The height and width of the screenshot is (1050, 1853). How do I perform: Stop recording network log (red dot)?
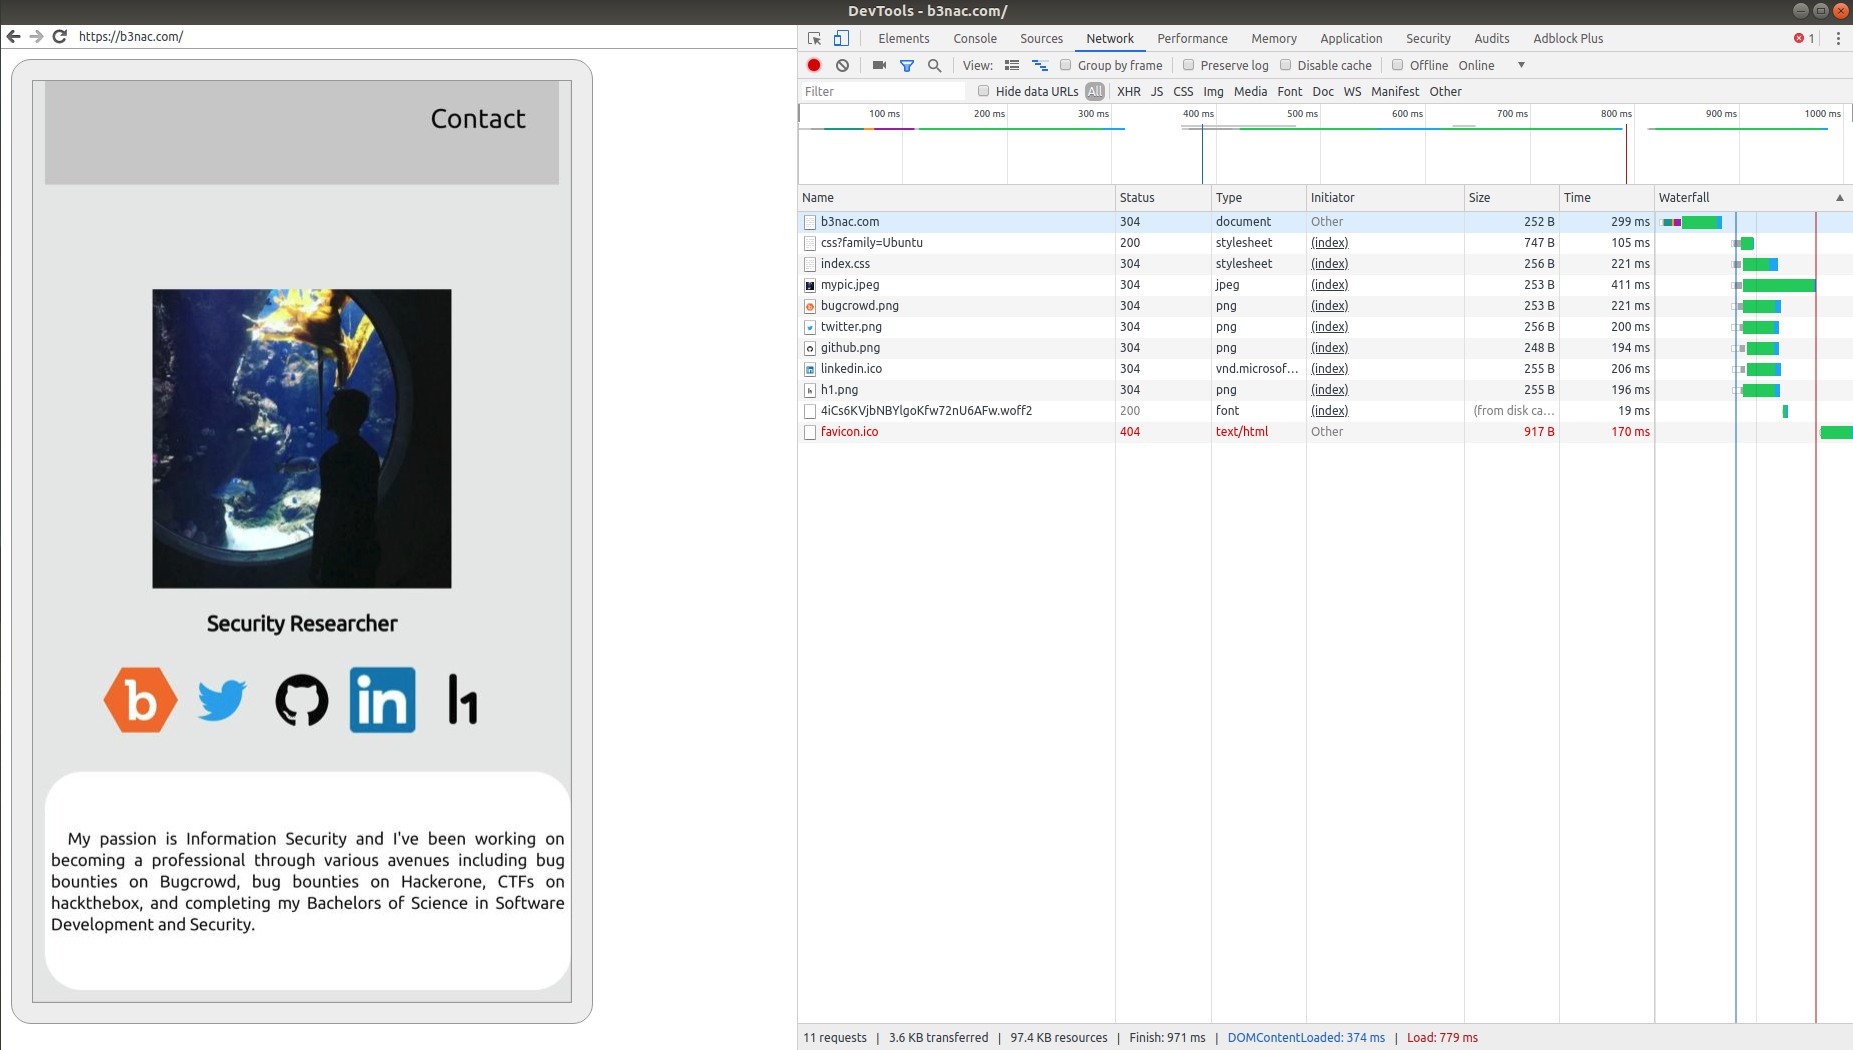[814, 65]
